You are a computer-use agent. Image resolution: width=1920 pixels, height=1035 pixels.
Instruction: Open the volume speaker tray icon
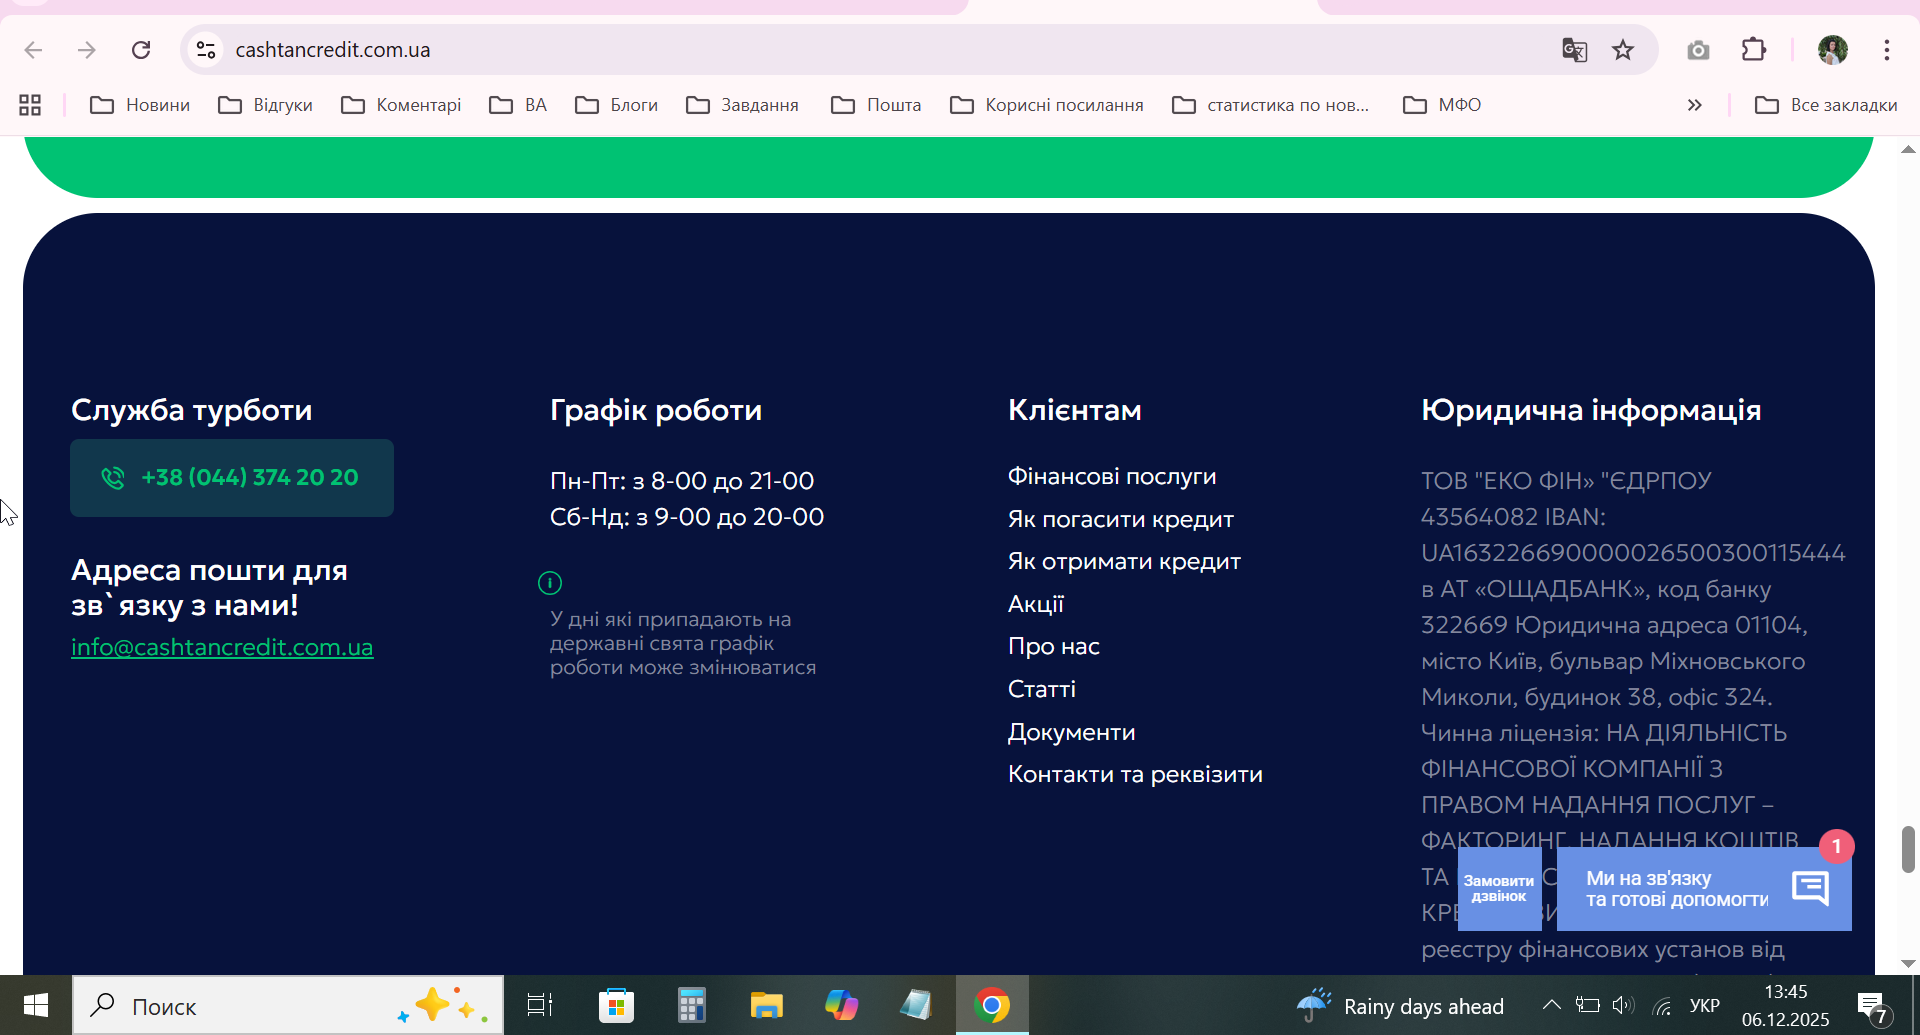[x=1624, y=1005]
